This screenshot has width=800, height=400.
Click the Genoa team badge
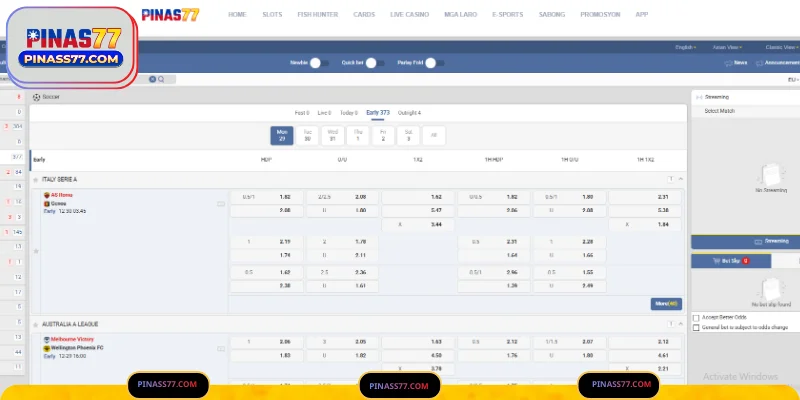coord(46,204)
